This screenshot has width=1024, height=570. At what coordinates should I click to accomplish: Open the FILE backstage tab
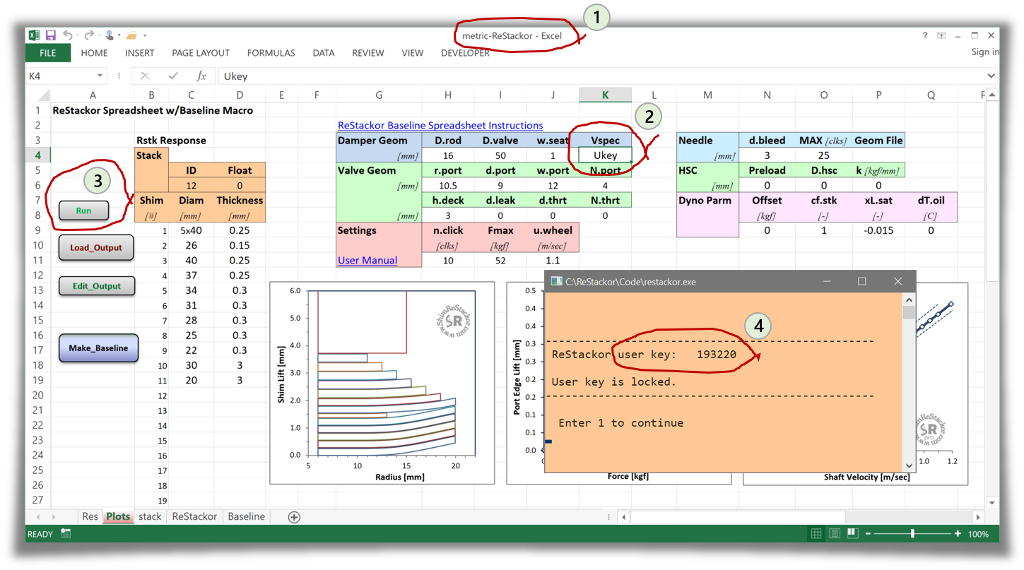pyautogui.click(x=48, y=53)
